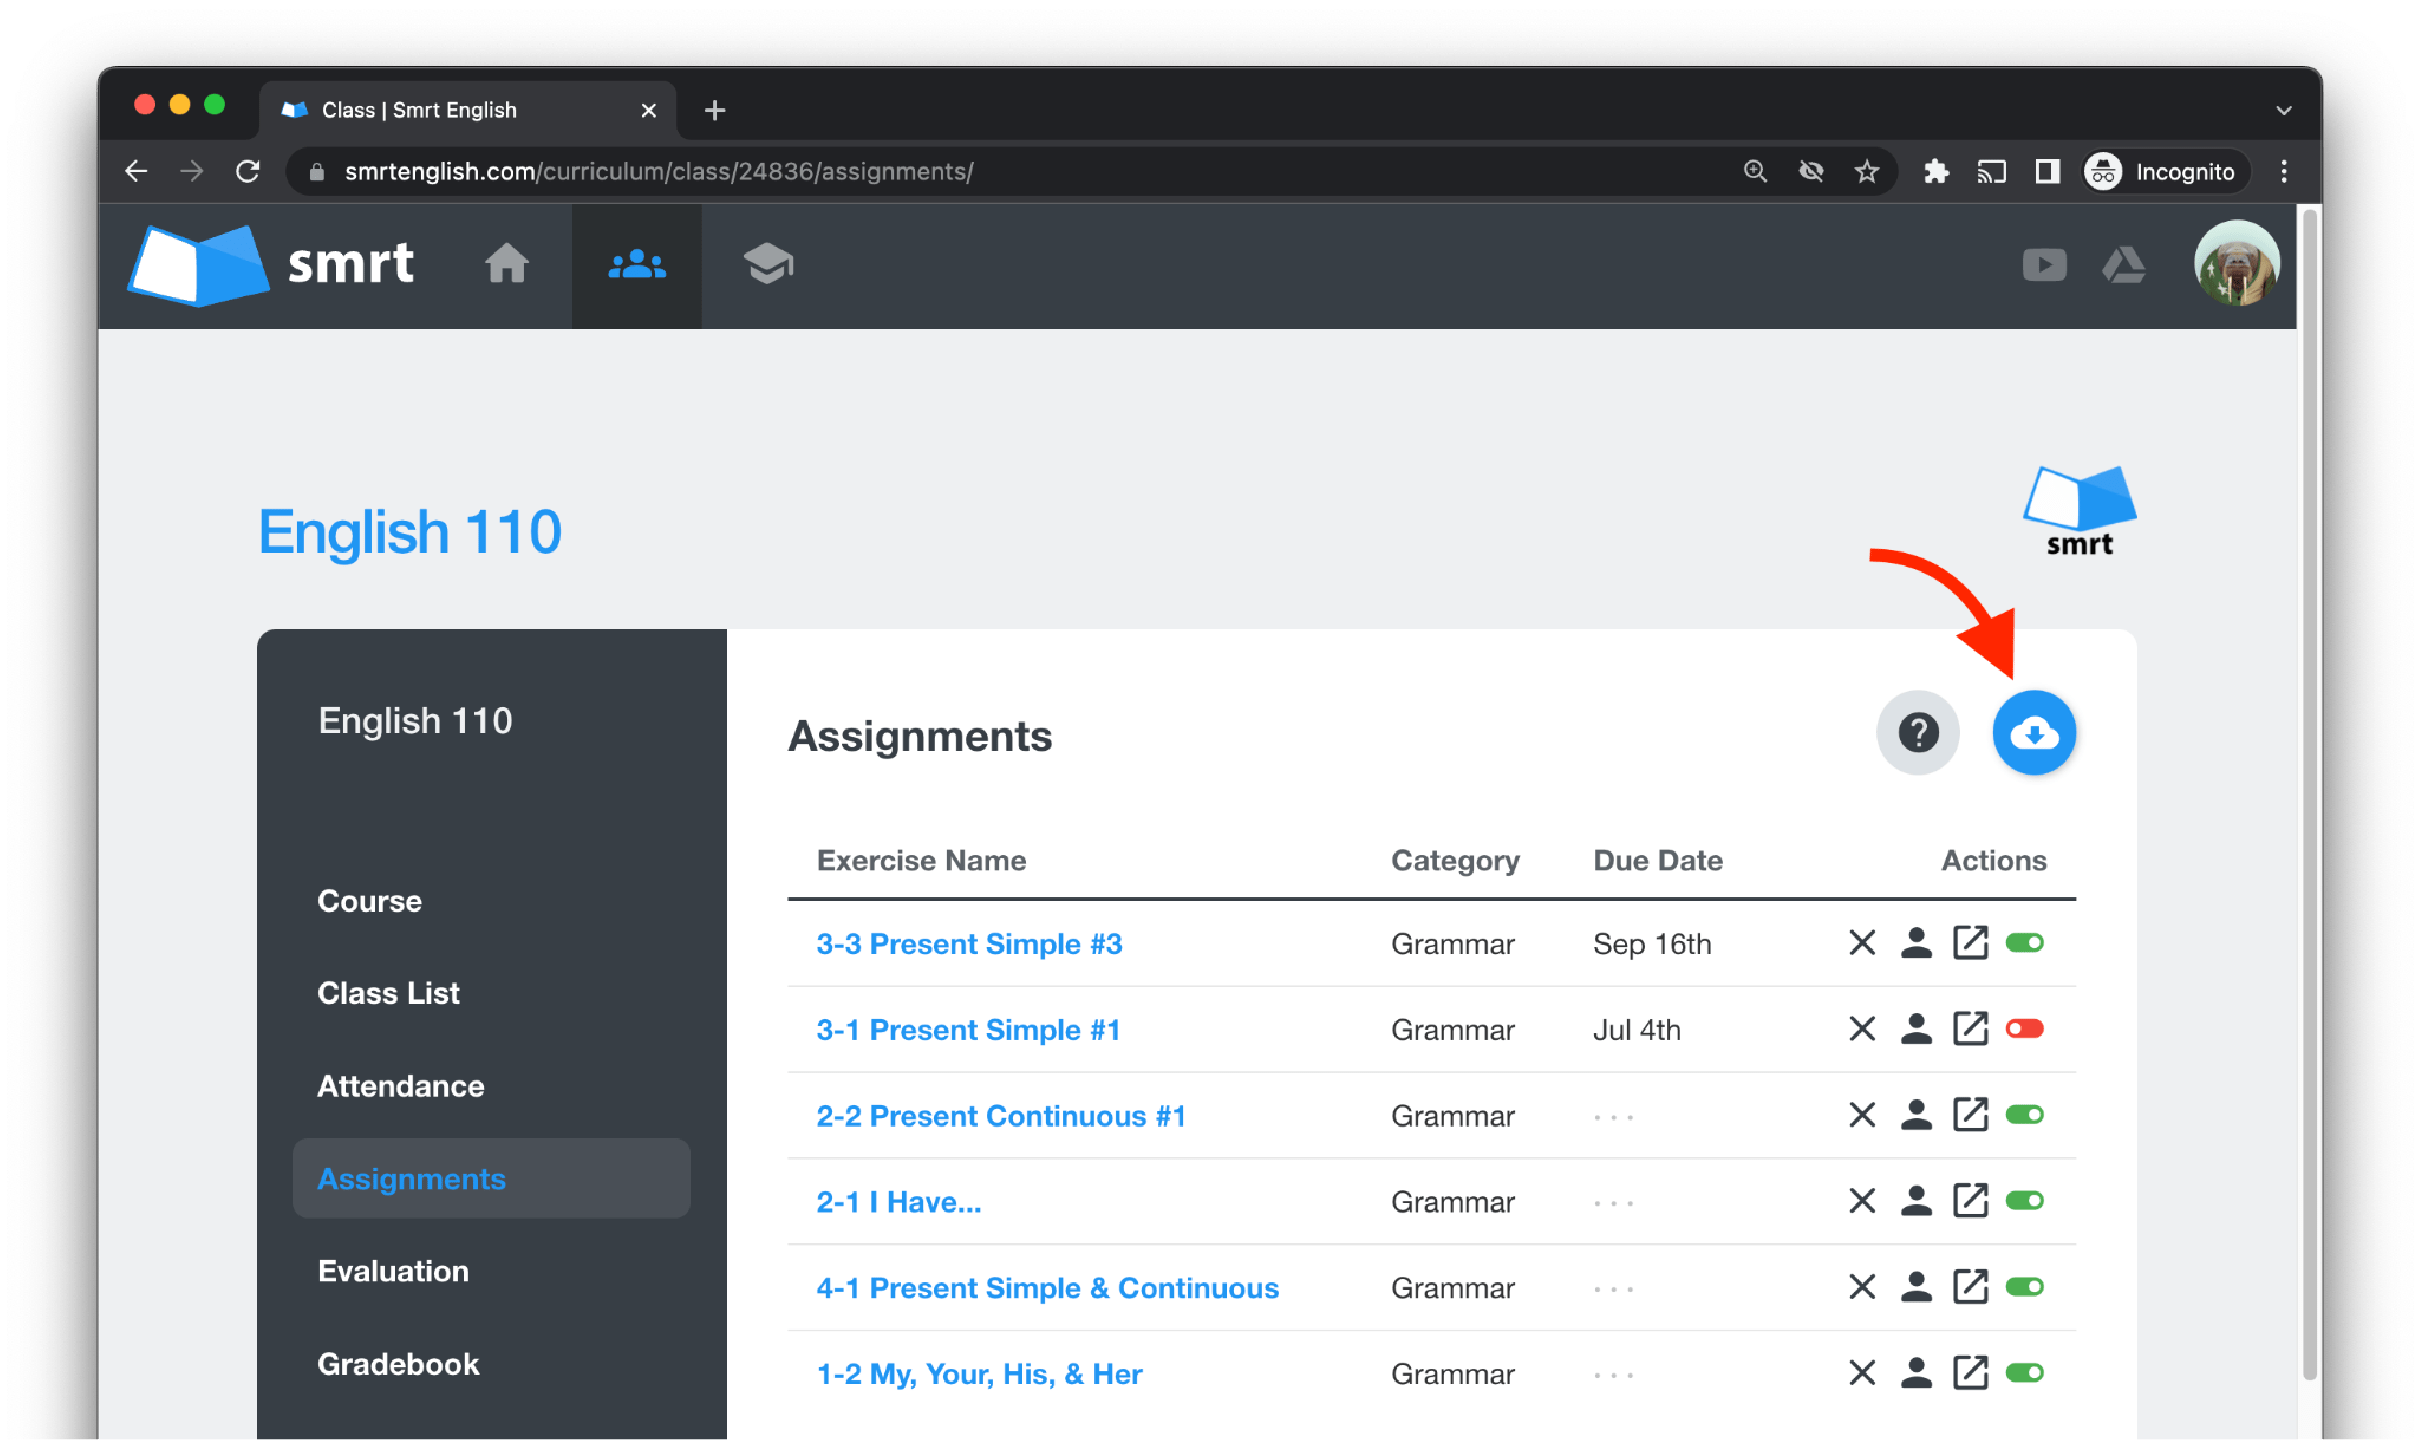Expand the browser tab search chevron
This screenshot has width=2420, height=1440.
2283,110
